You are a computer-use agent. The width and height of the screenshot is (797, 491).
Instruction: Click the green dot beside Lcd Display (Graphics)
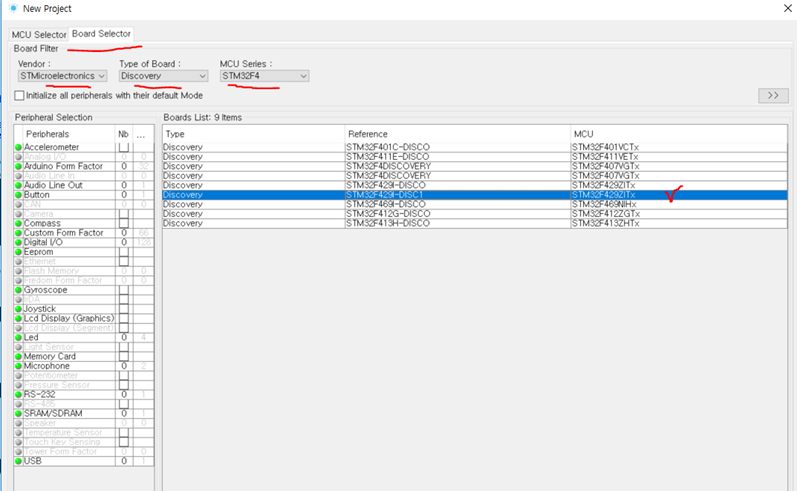(x=19, y=318)
